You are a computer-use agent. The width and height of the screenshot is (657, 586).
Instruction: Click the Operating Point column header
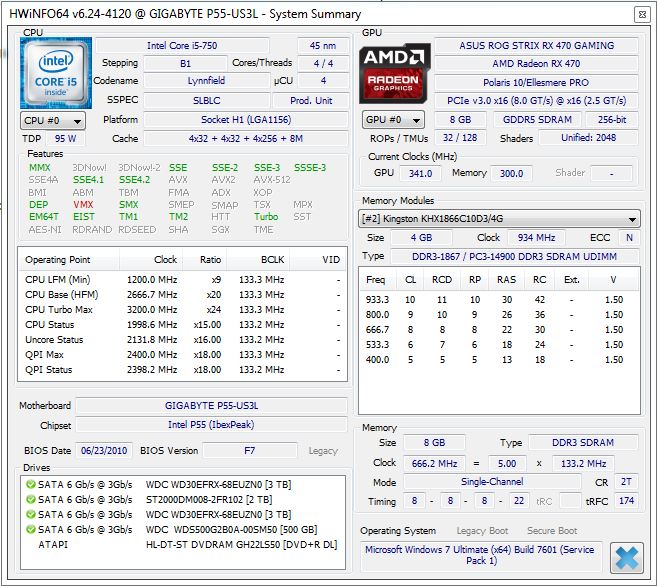(69, 260)
